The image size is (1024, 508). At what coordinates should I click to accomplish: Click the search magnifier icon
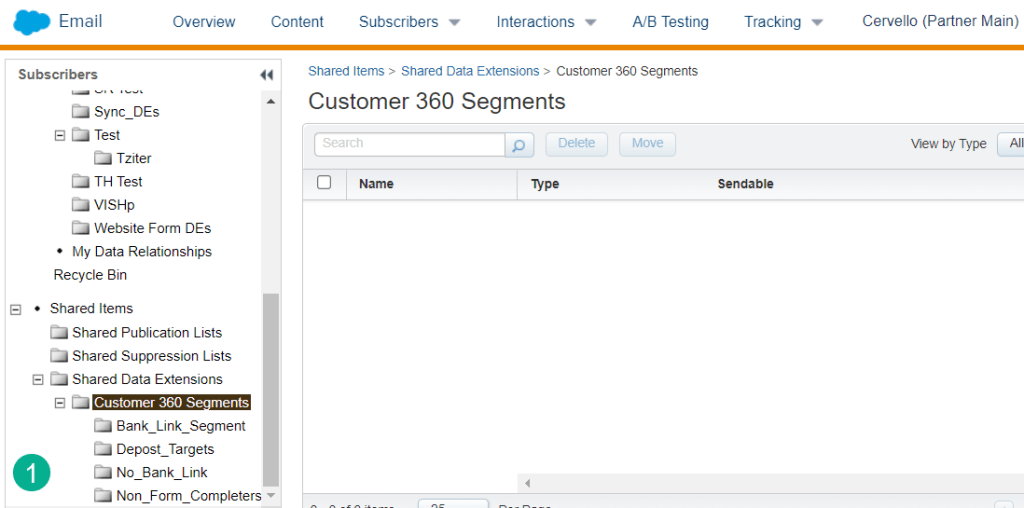pos(519,144)
